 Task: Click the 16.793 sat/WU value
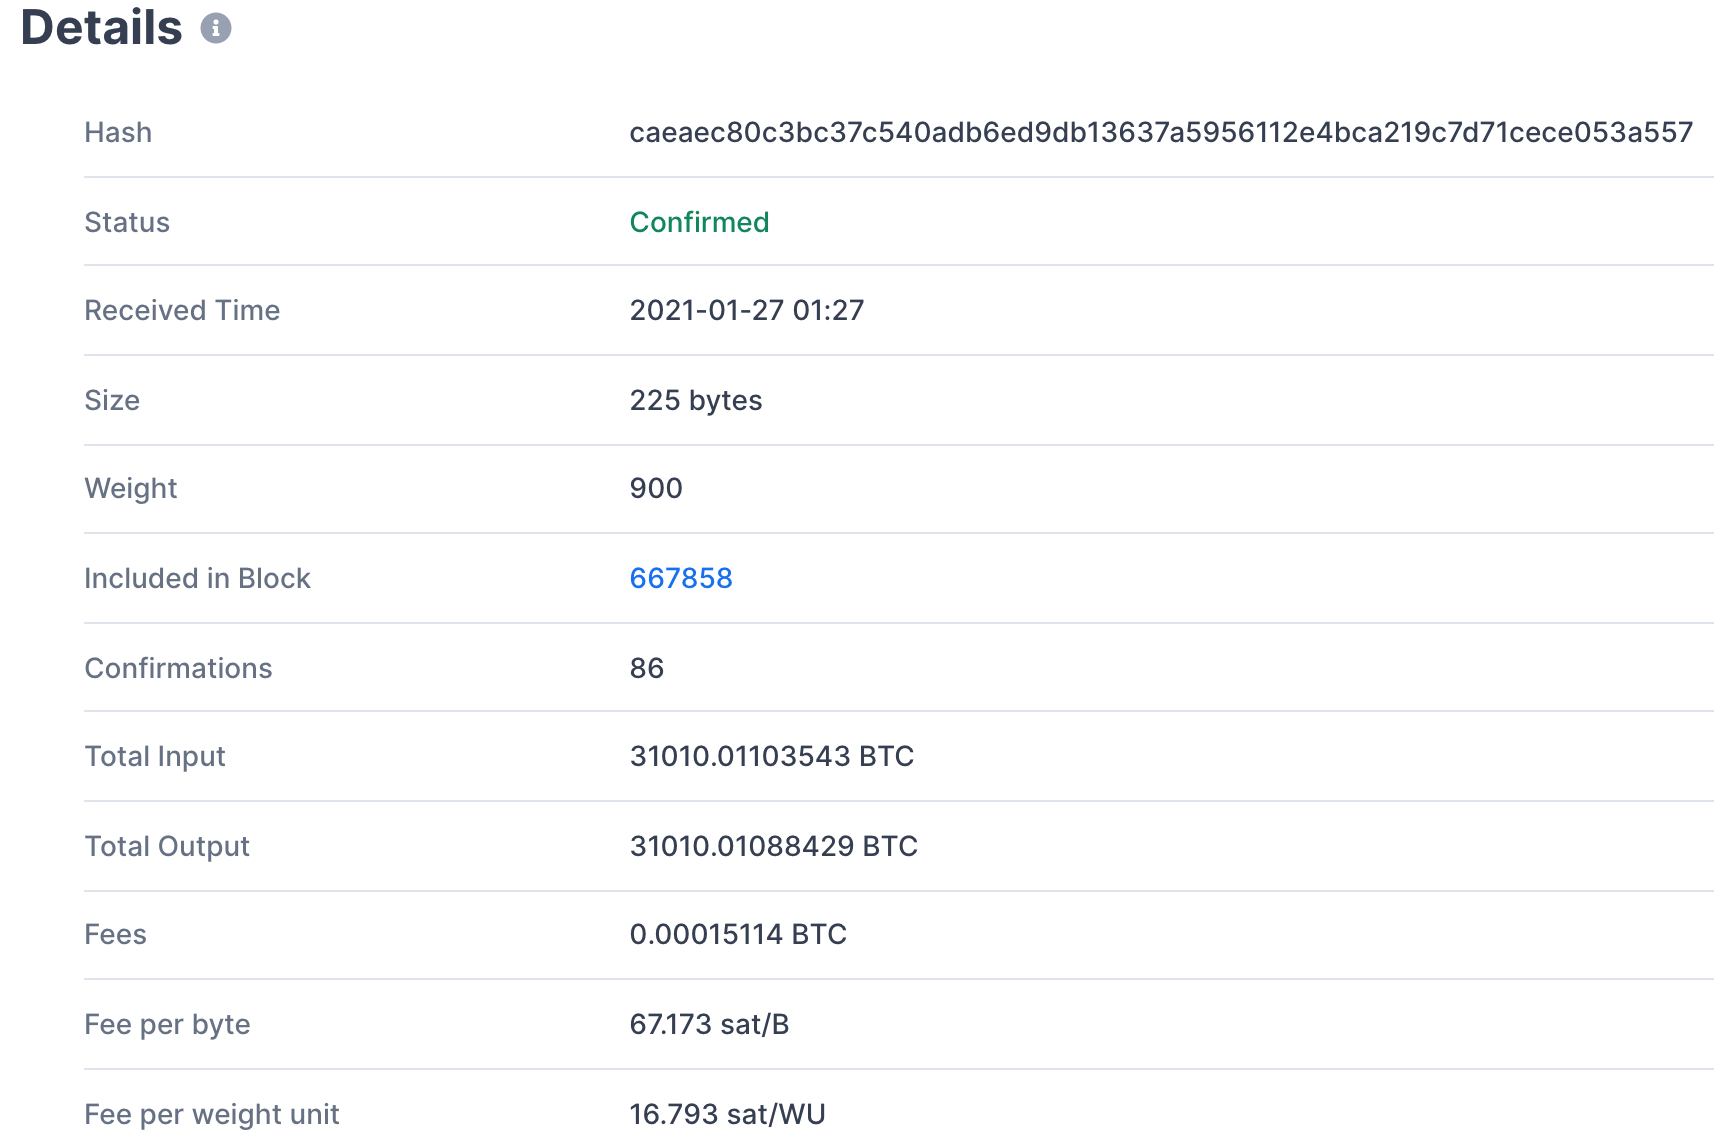(727, 1114)
